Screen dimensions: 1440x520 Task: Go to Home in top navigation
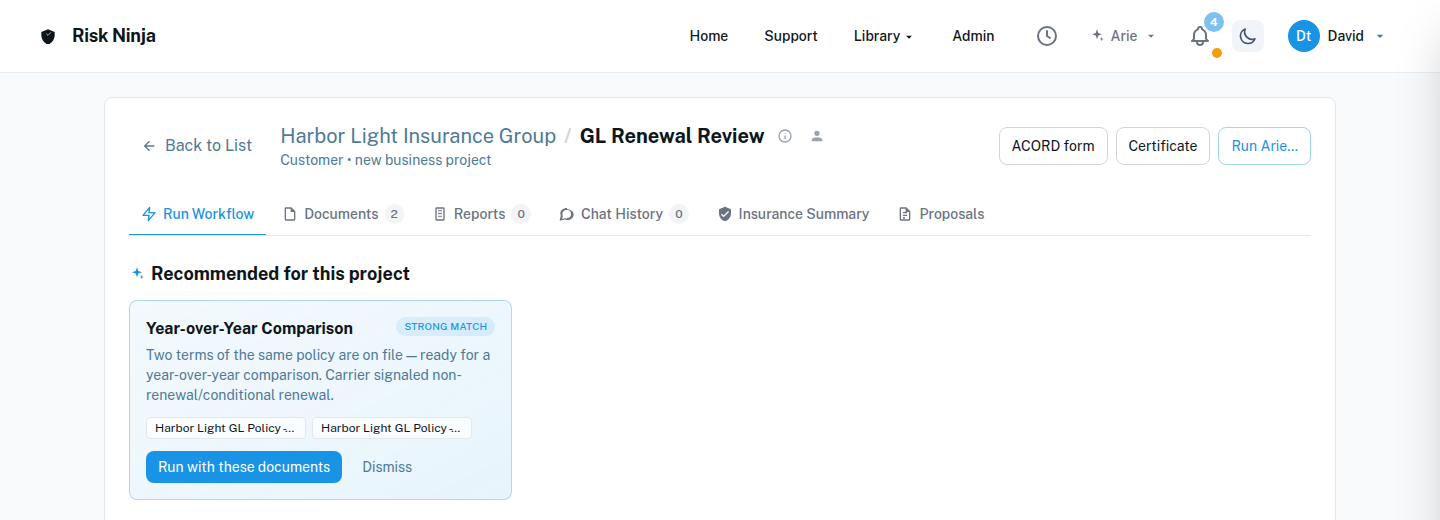point(709,36)
